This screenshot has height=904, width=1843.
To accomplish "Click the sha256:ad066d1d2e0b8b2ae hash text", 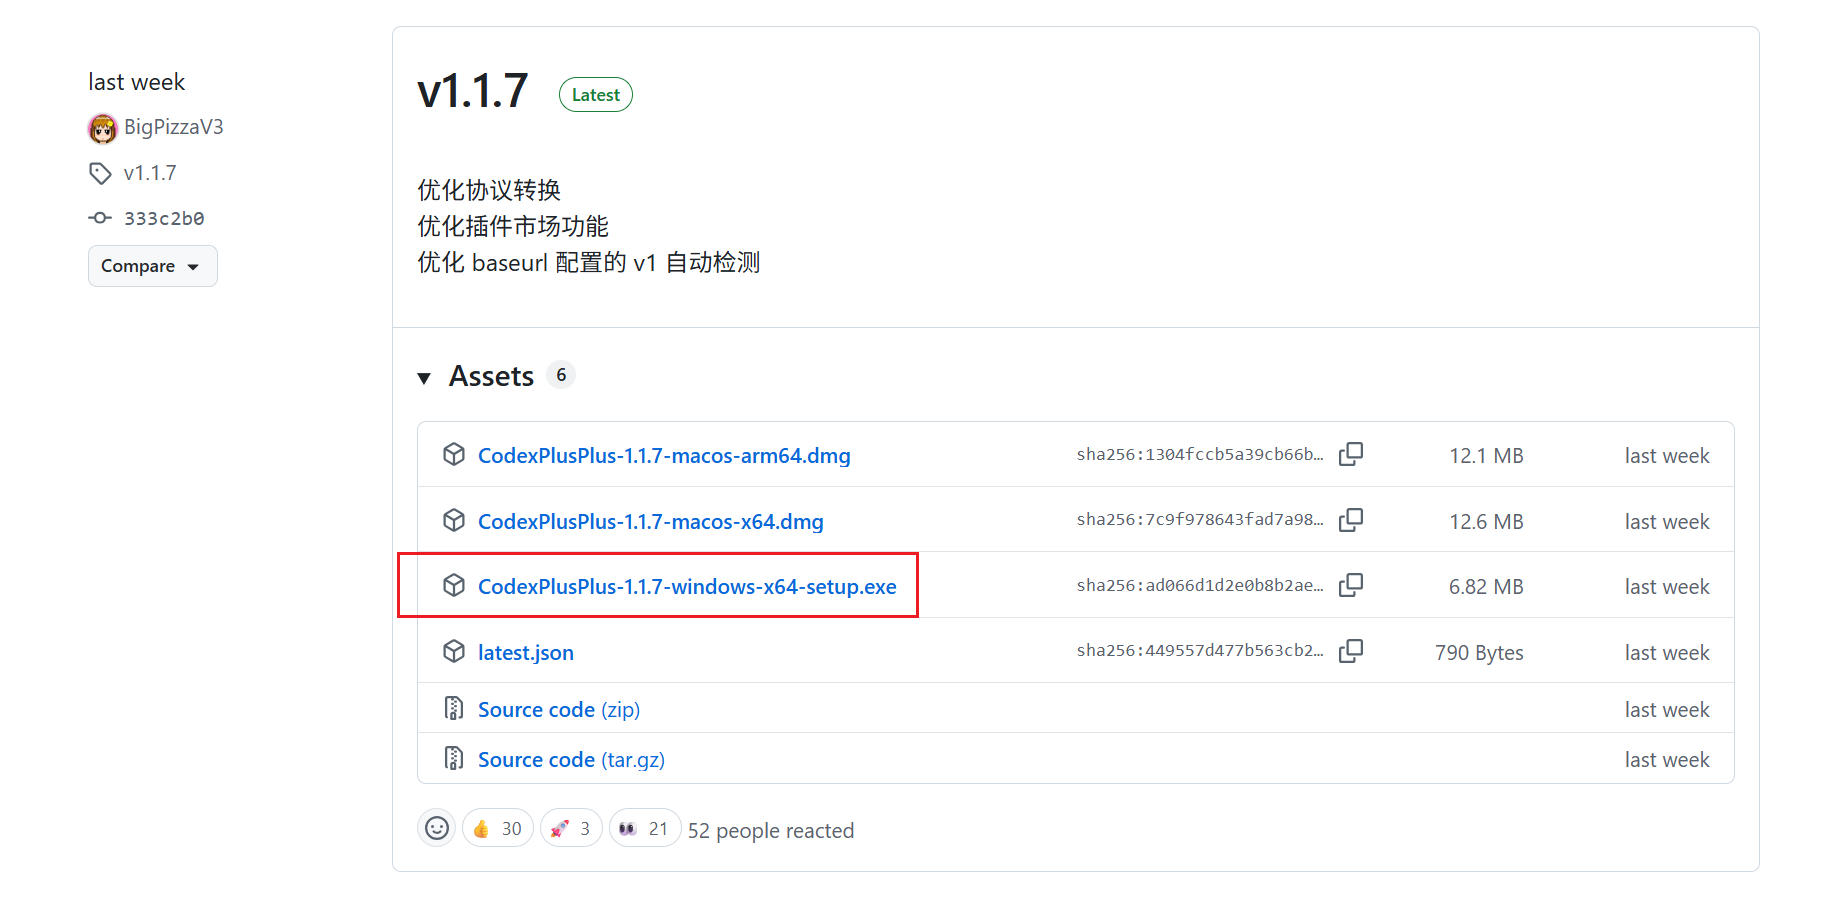I will [x=1200, y=585].
